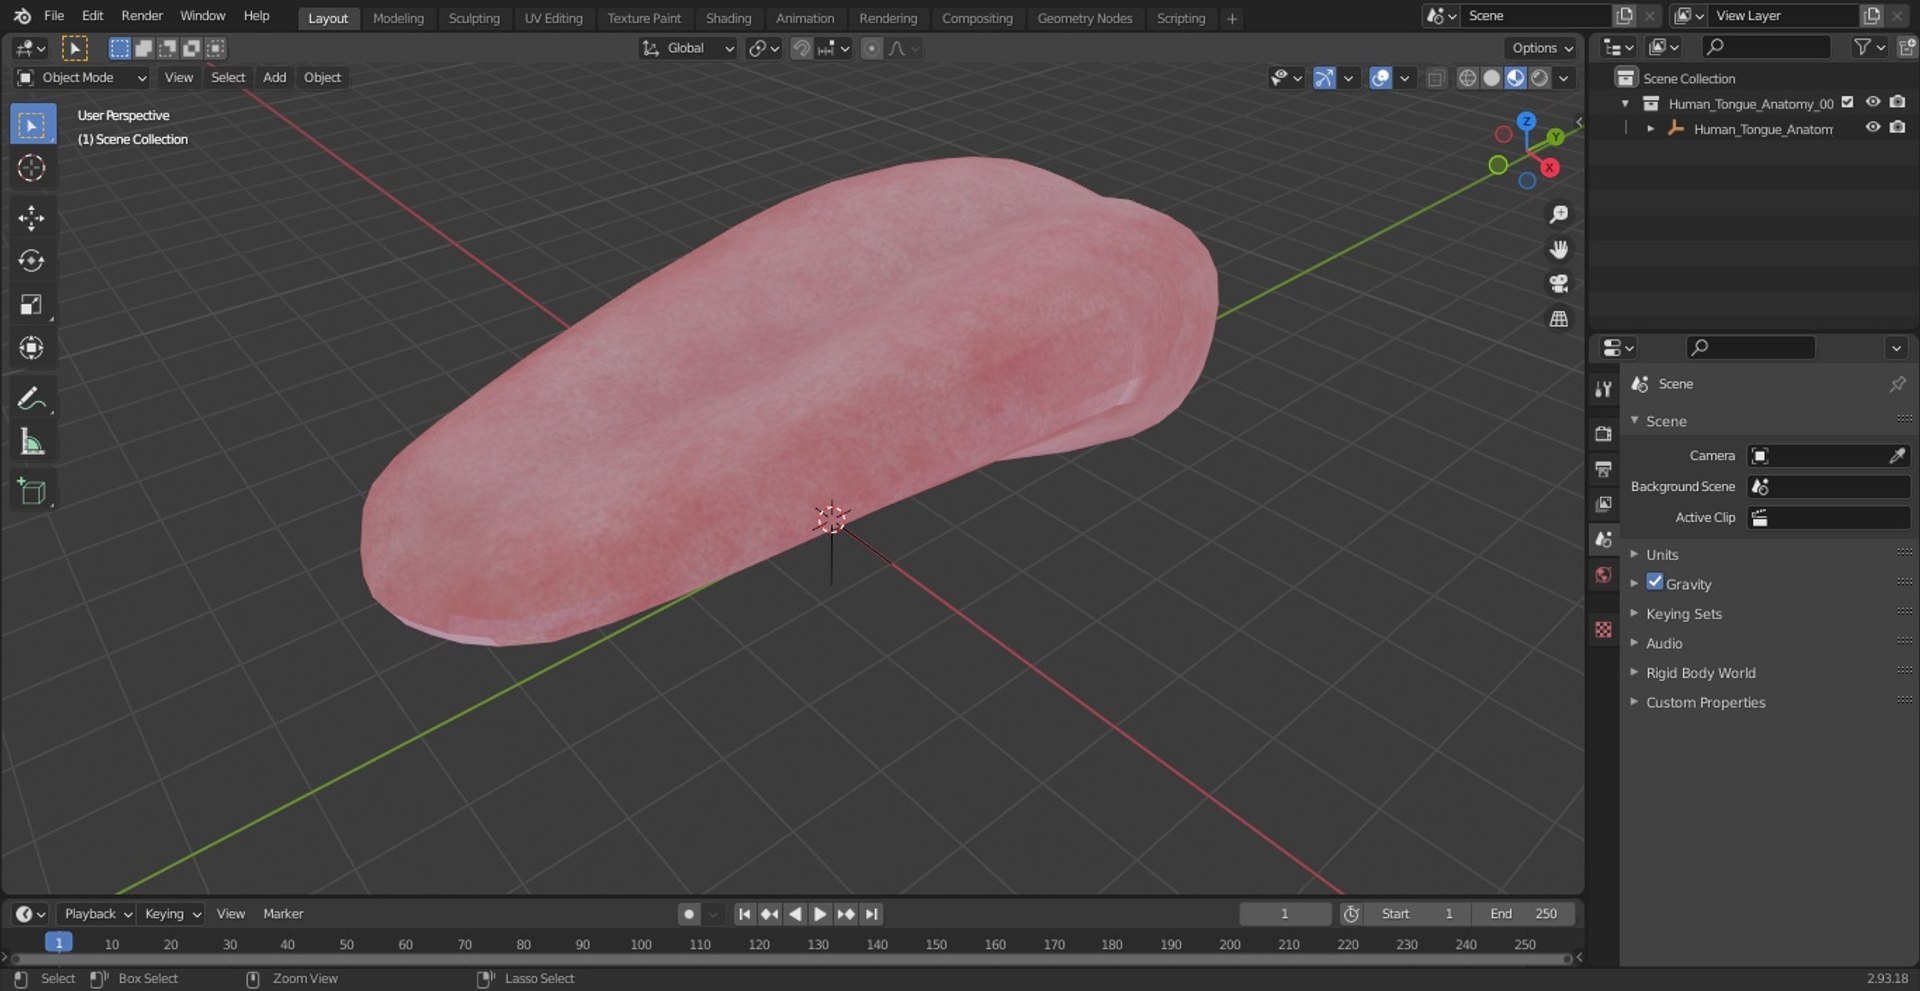Open the File menu
1920x991 pixels.
click(54, 16)
